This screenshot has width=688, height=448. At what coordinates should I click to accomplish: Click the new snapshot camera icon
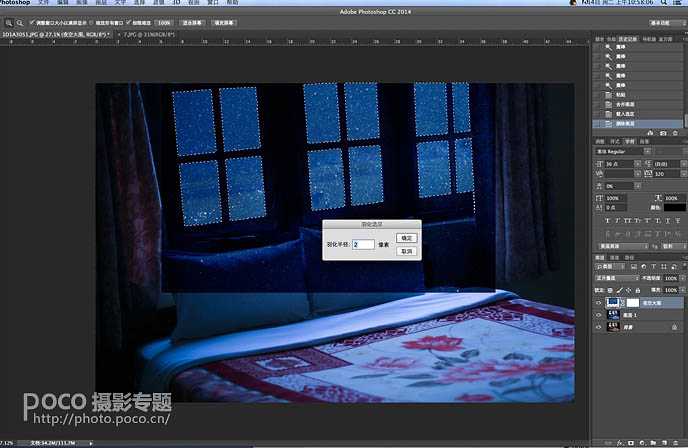(663, 133)
